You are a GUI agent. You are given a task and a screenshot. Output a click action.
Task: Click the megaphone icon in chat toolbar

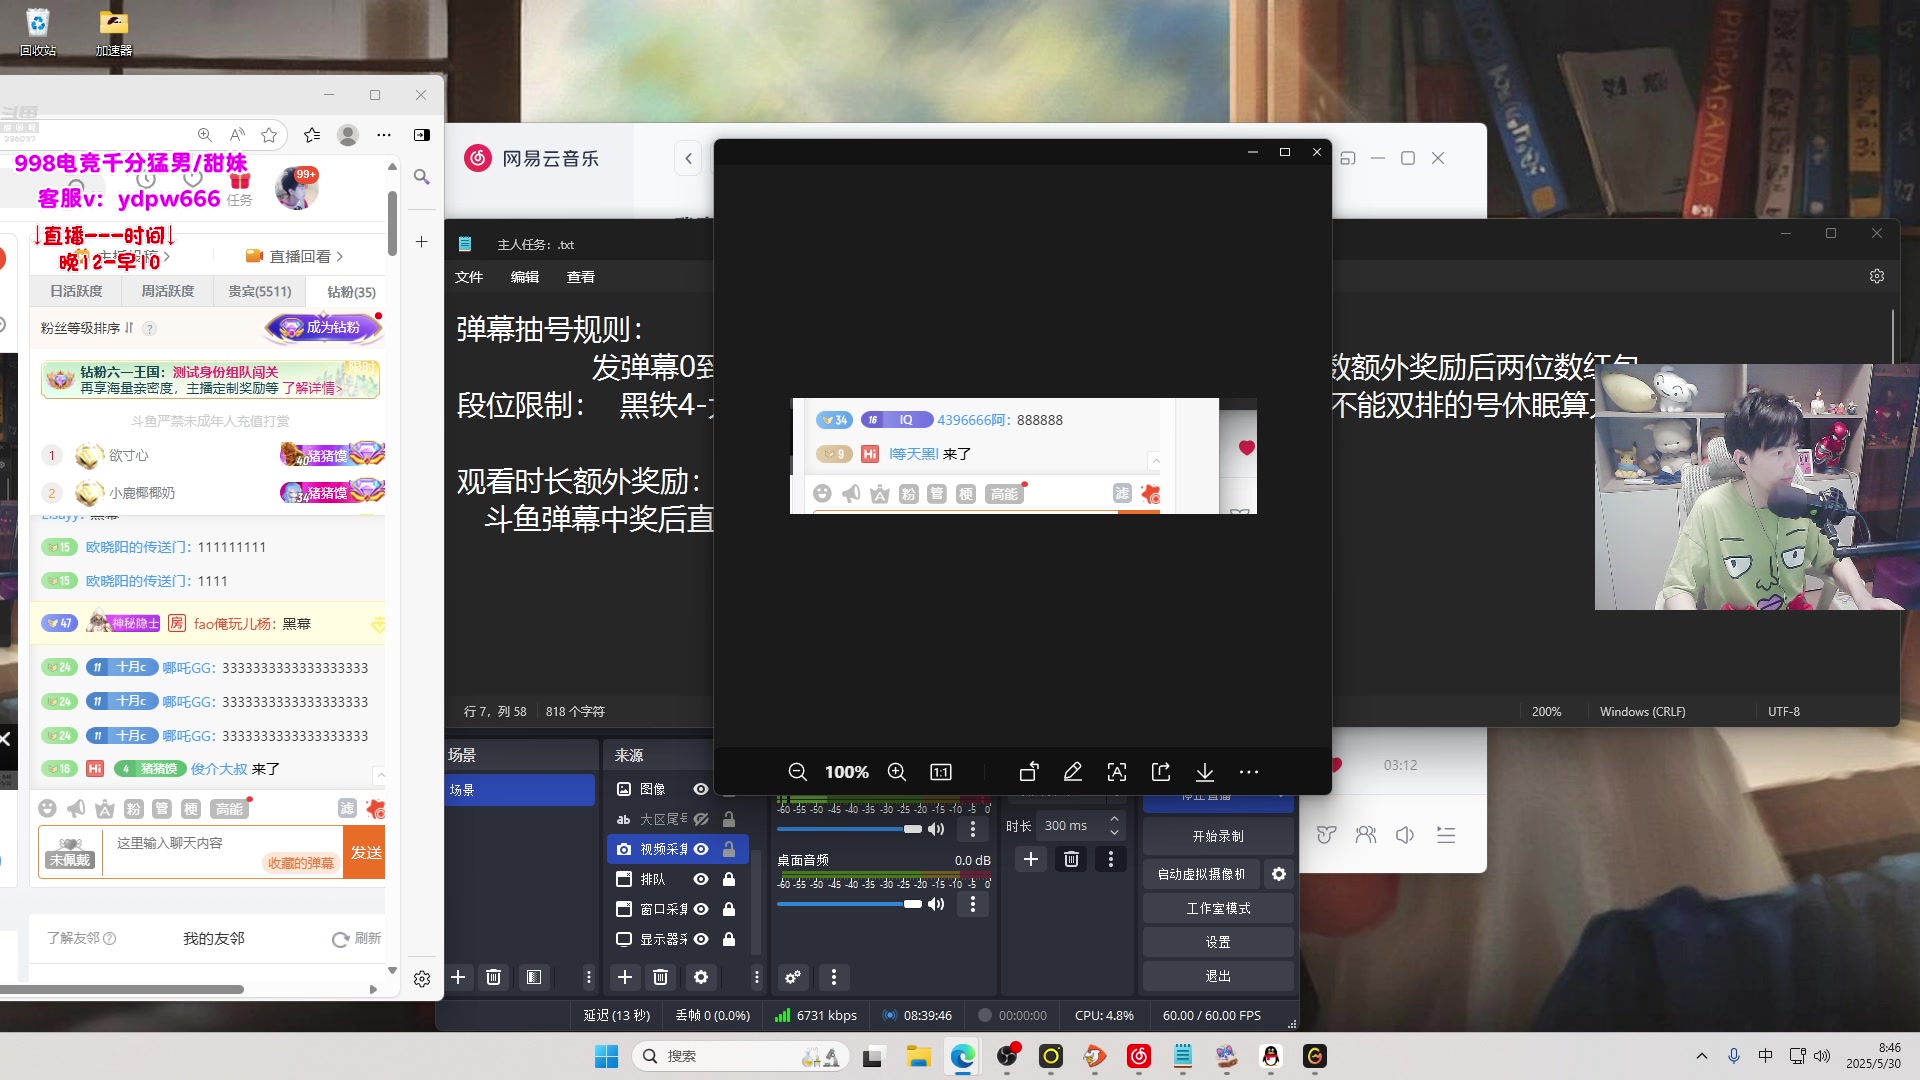click(76, 808)
